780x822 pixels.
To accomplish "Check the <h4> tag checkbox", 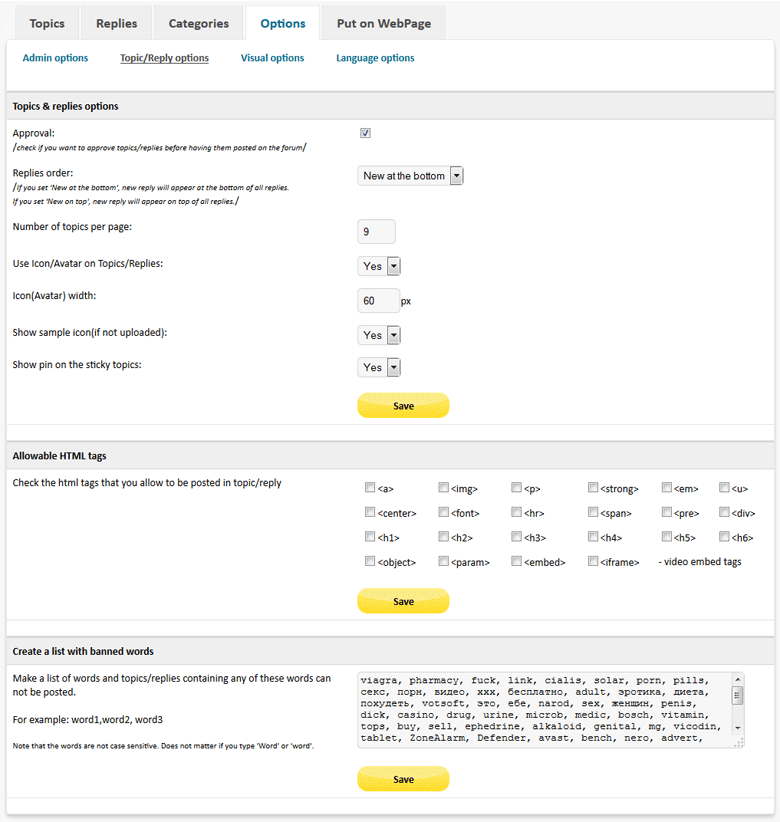I will pos(593,536).
